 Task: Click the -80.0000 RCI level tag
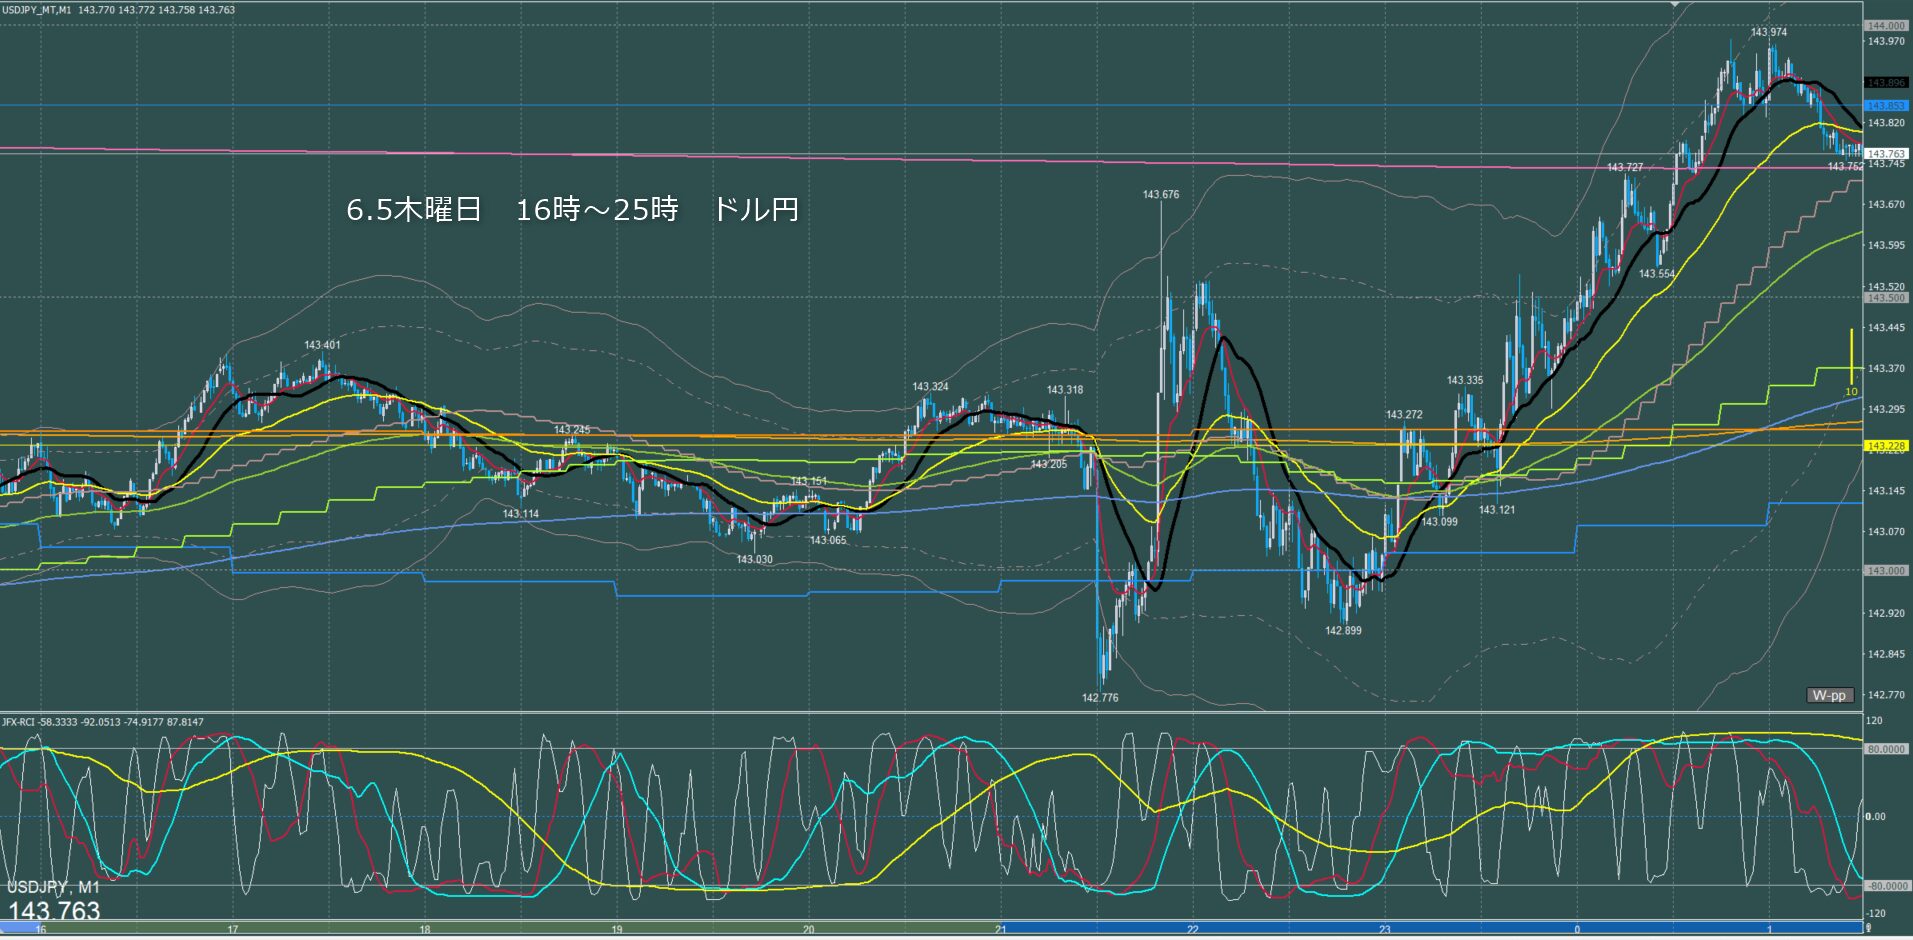[x=1886, y=886]
